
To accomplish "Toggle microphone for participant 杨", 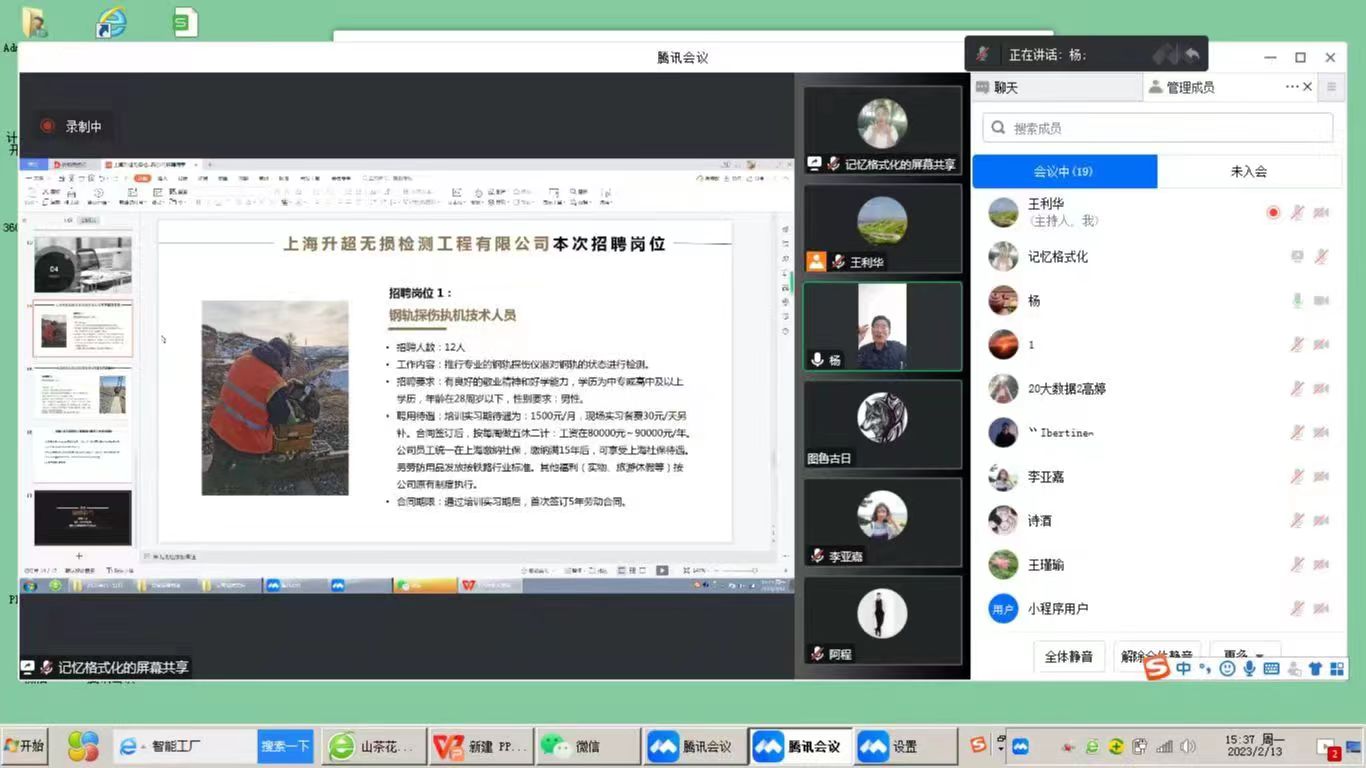I will coord(1297,300).
